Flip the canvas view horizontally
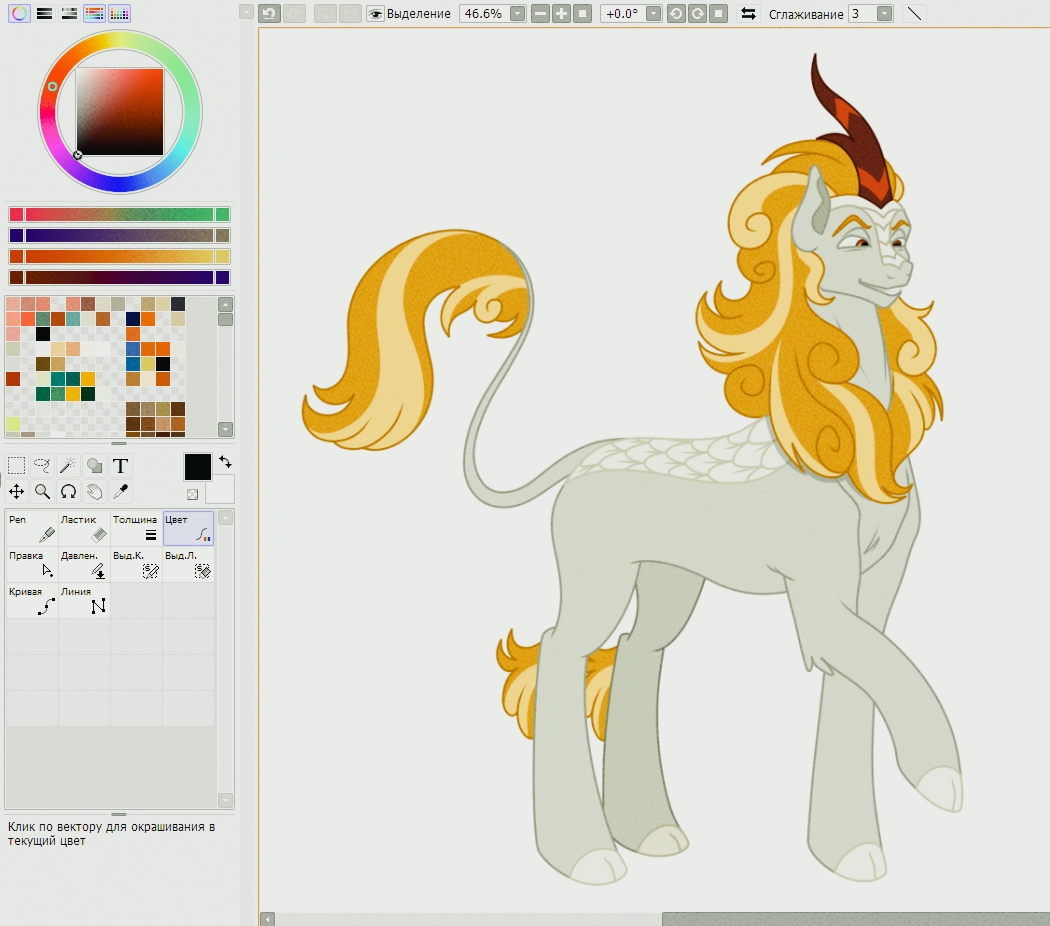Image resolution: width=1050 pixels, height=926 pixels. [748, 13]
